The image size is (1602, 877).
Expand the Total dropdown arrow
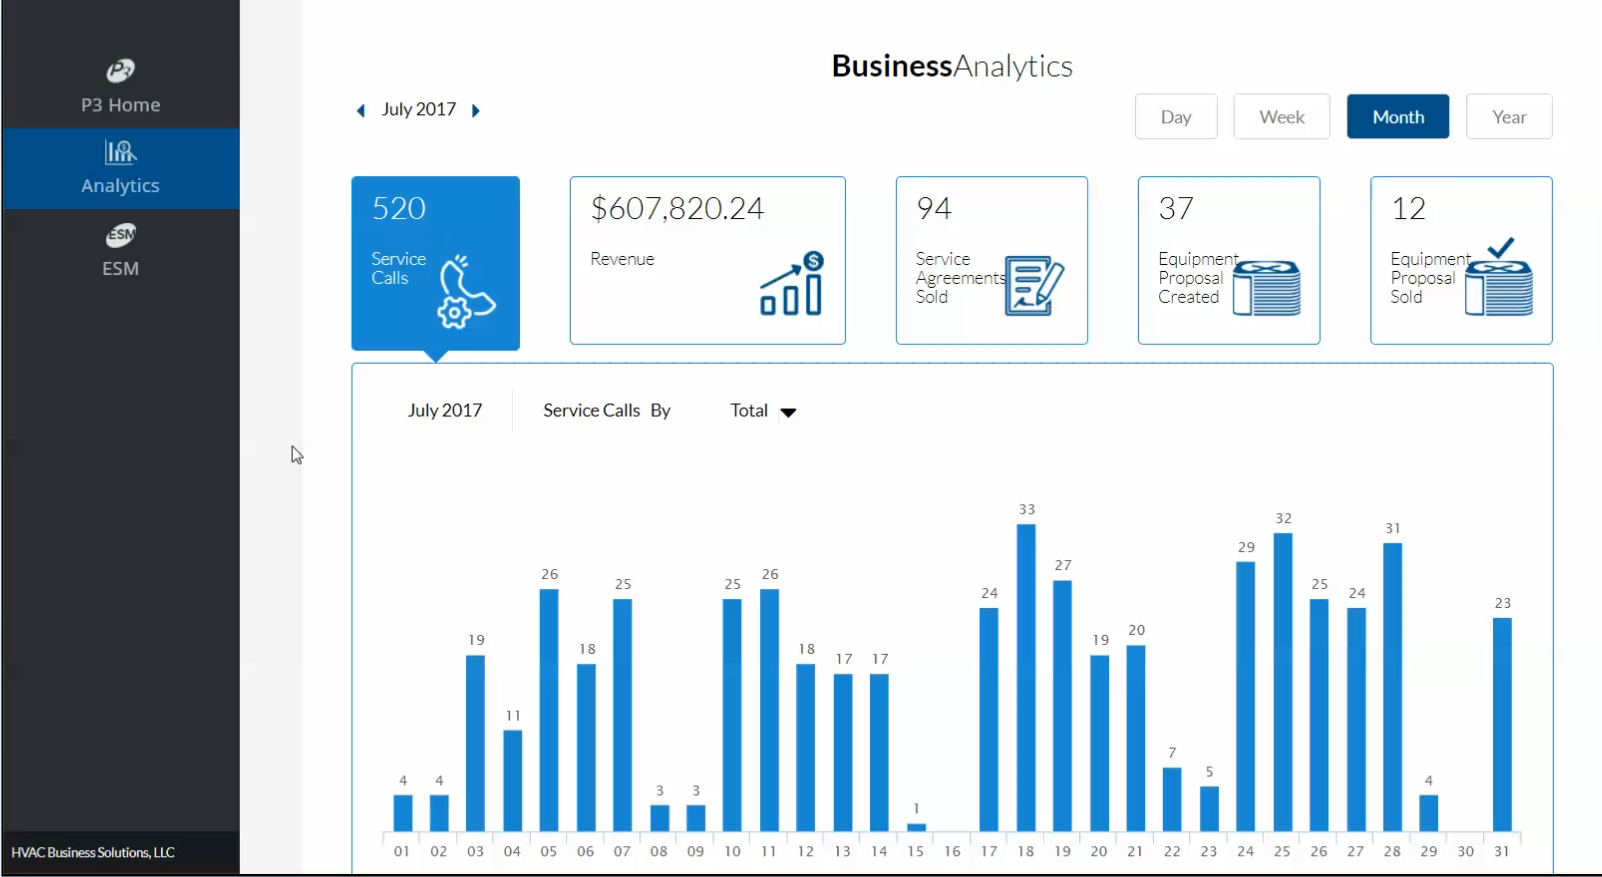[788, 412]
